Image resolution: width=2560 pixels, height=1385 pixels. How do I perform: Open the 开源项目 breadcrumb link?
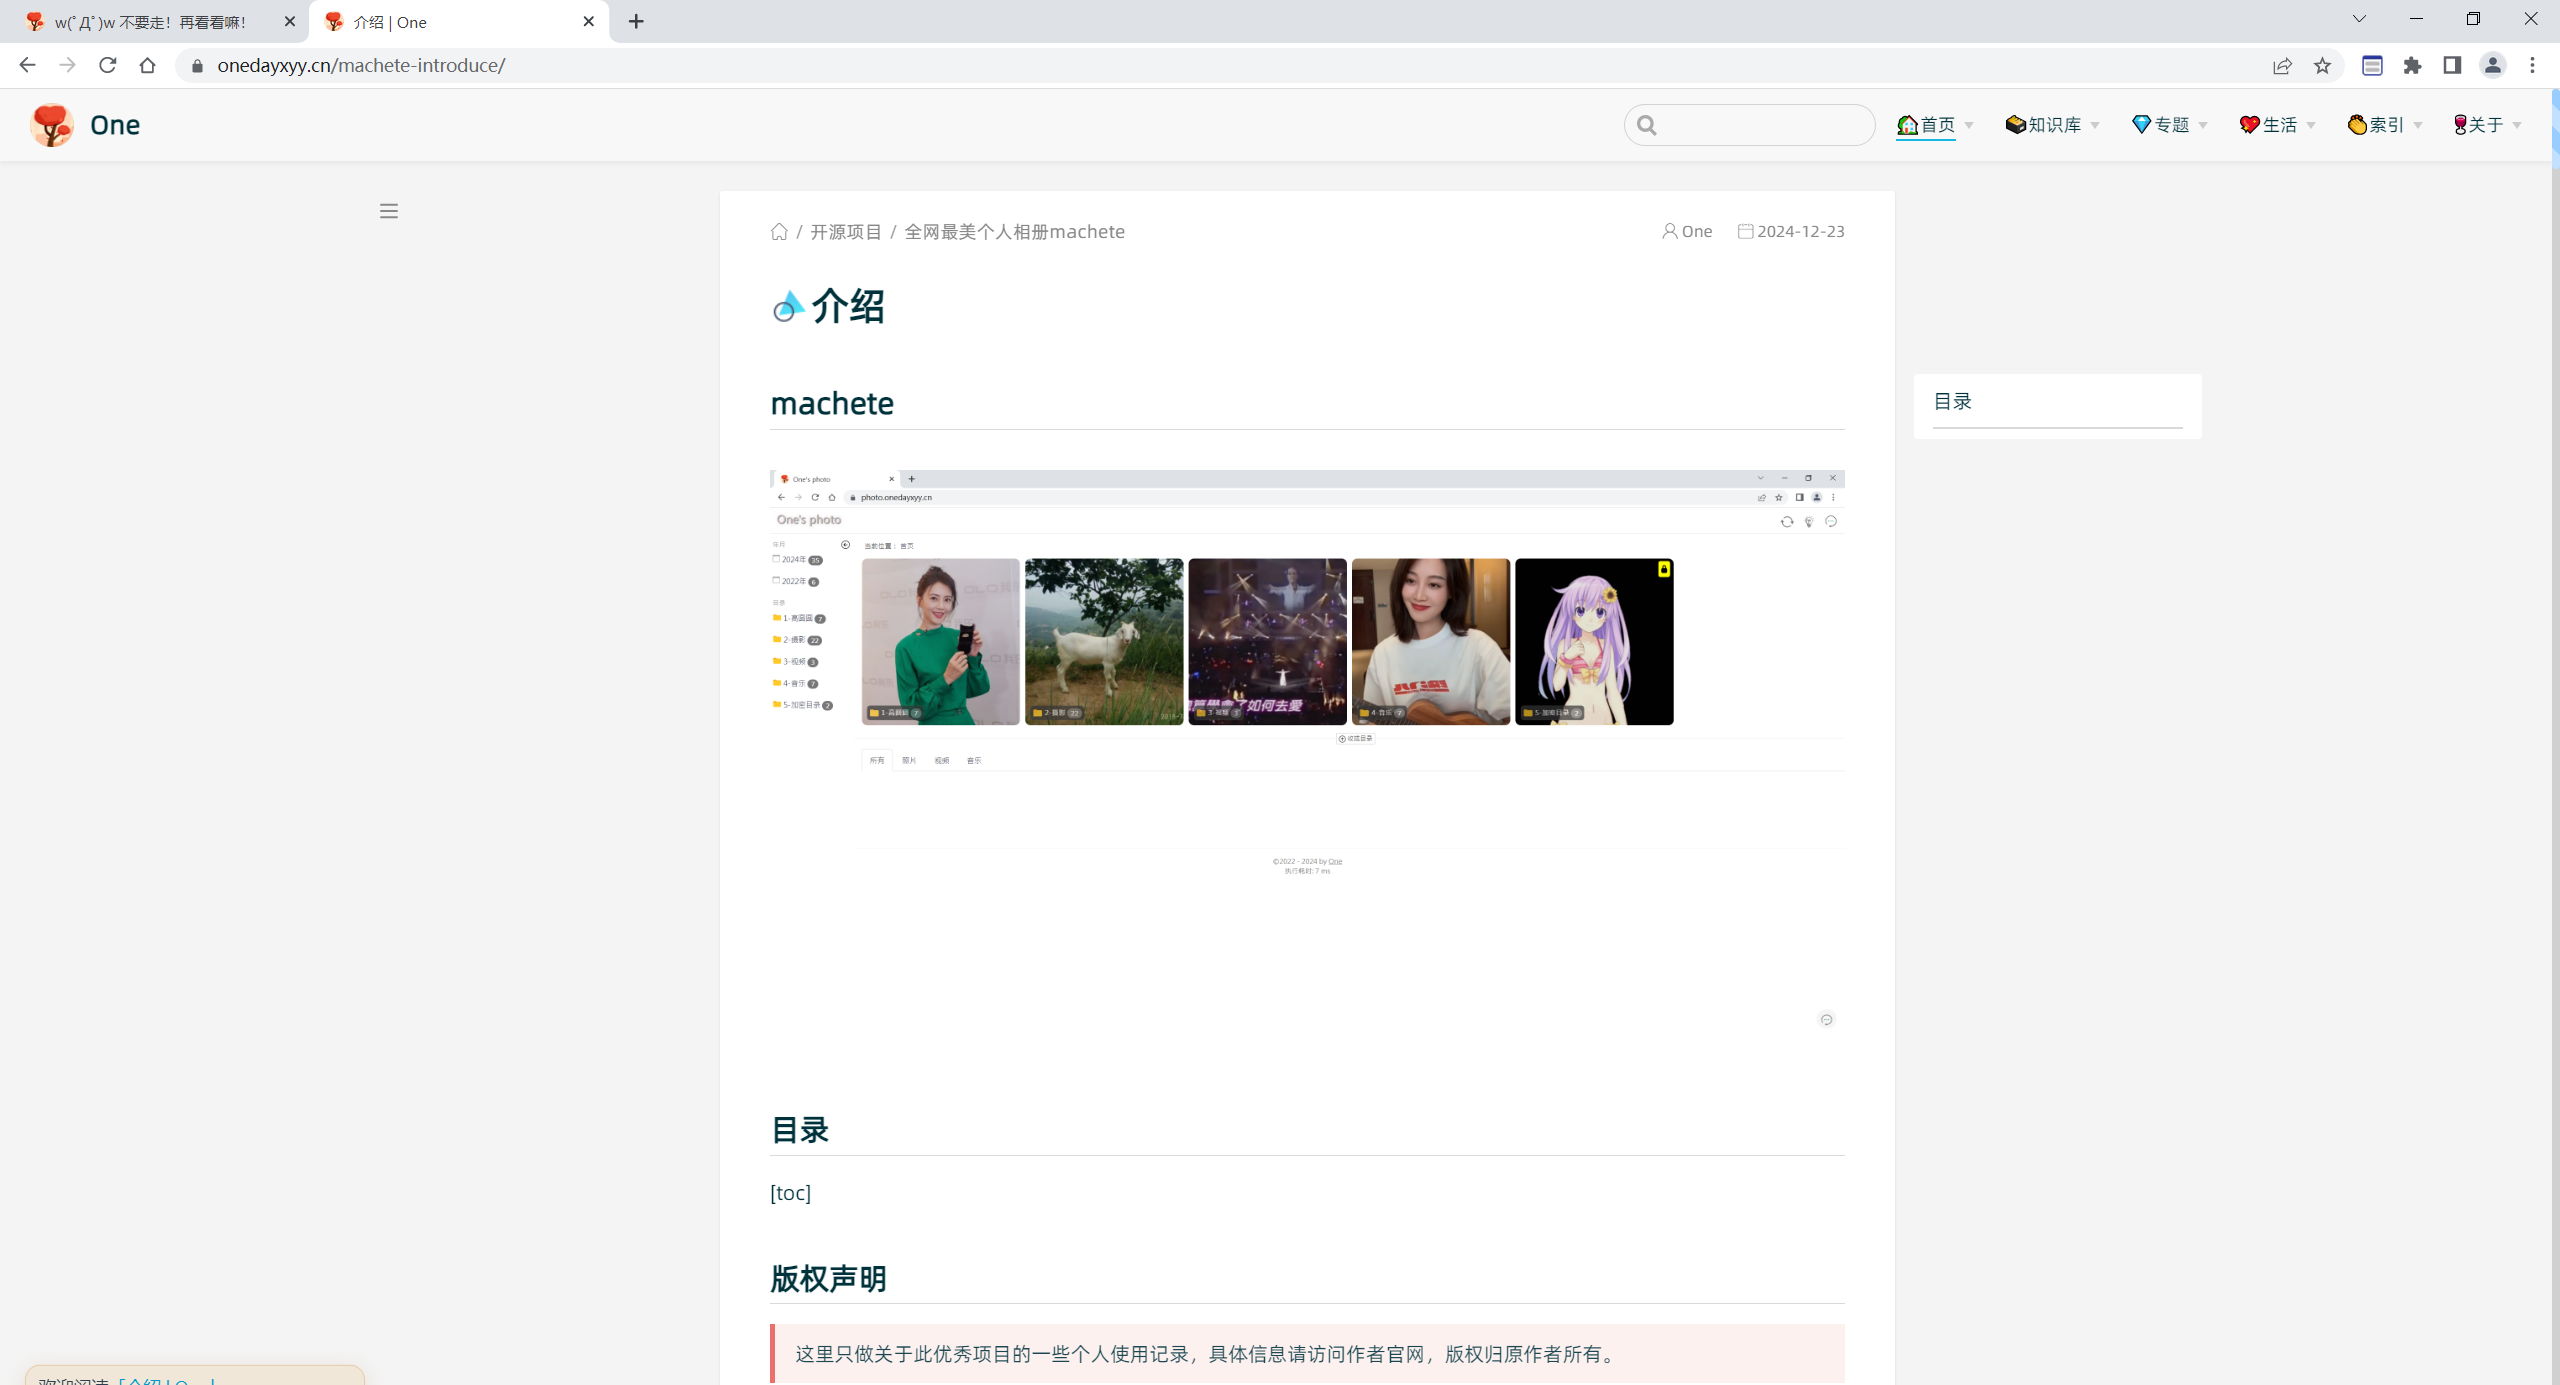[x=846, y=231]
